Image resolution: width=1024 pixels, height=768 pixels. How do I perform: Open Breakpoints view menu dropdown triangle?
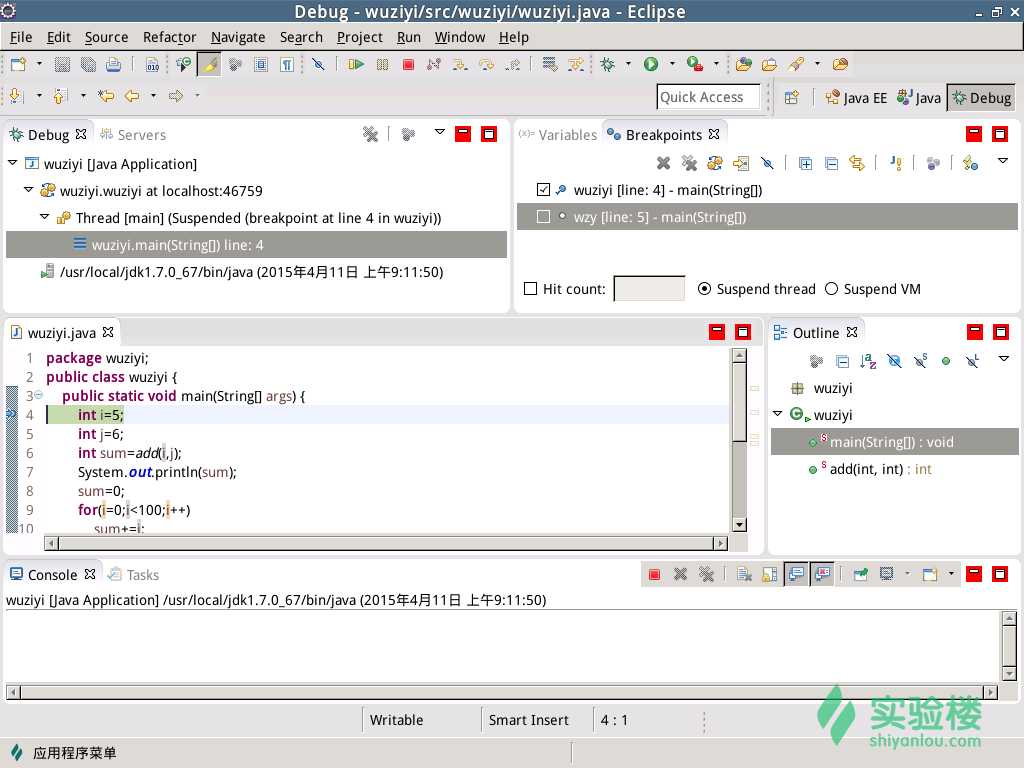tap(1002, 161)
